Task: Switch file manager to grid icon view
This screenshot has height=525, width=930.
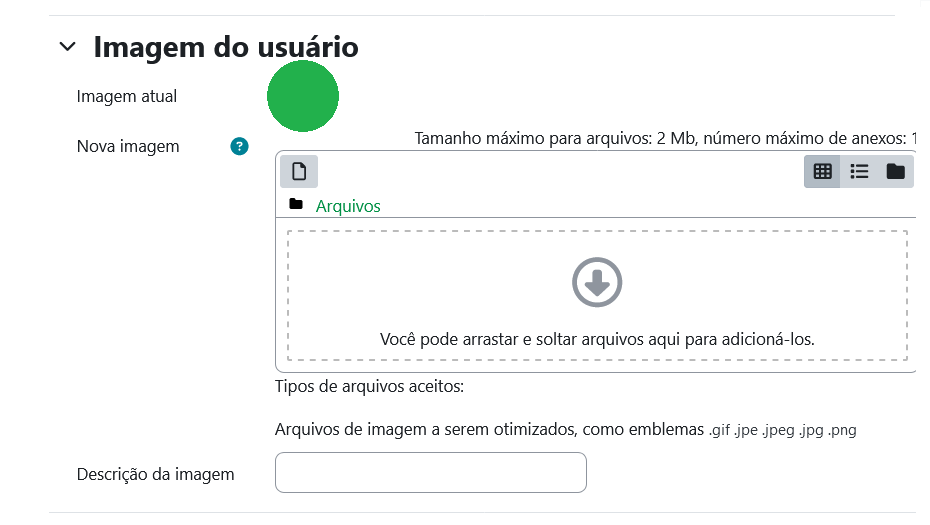Action: [822, 171]
